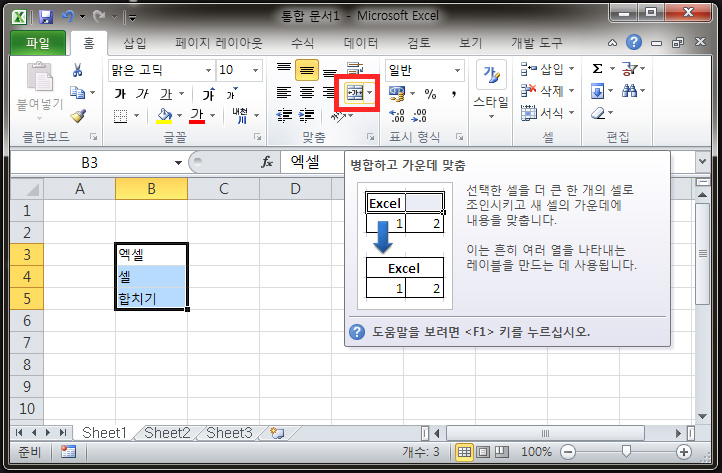Select the Format Painter brush
The width and height of the screenshot is (722, 473).
click(78, 115)
